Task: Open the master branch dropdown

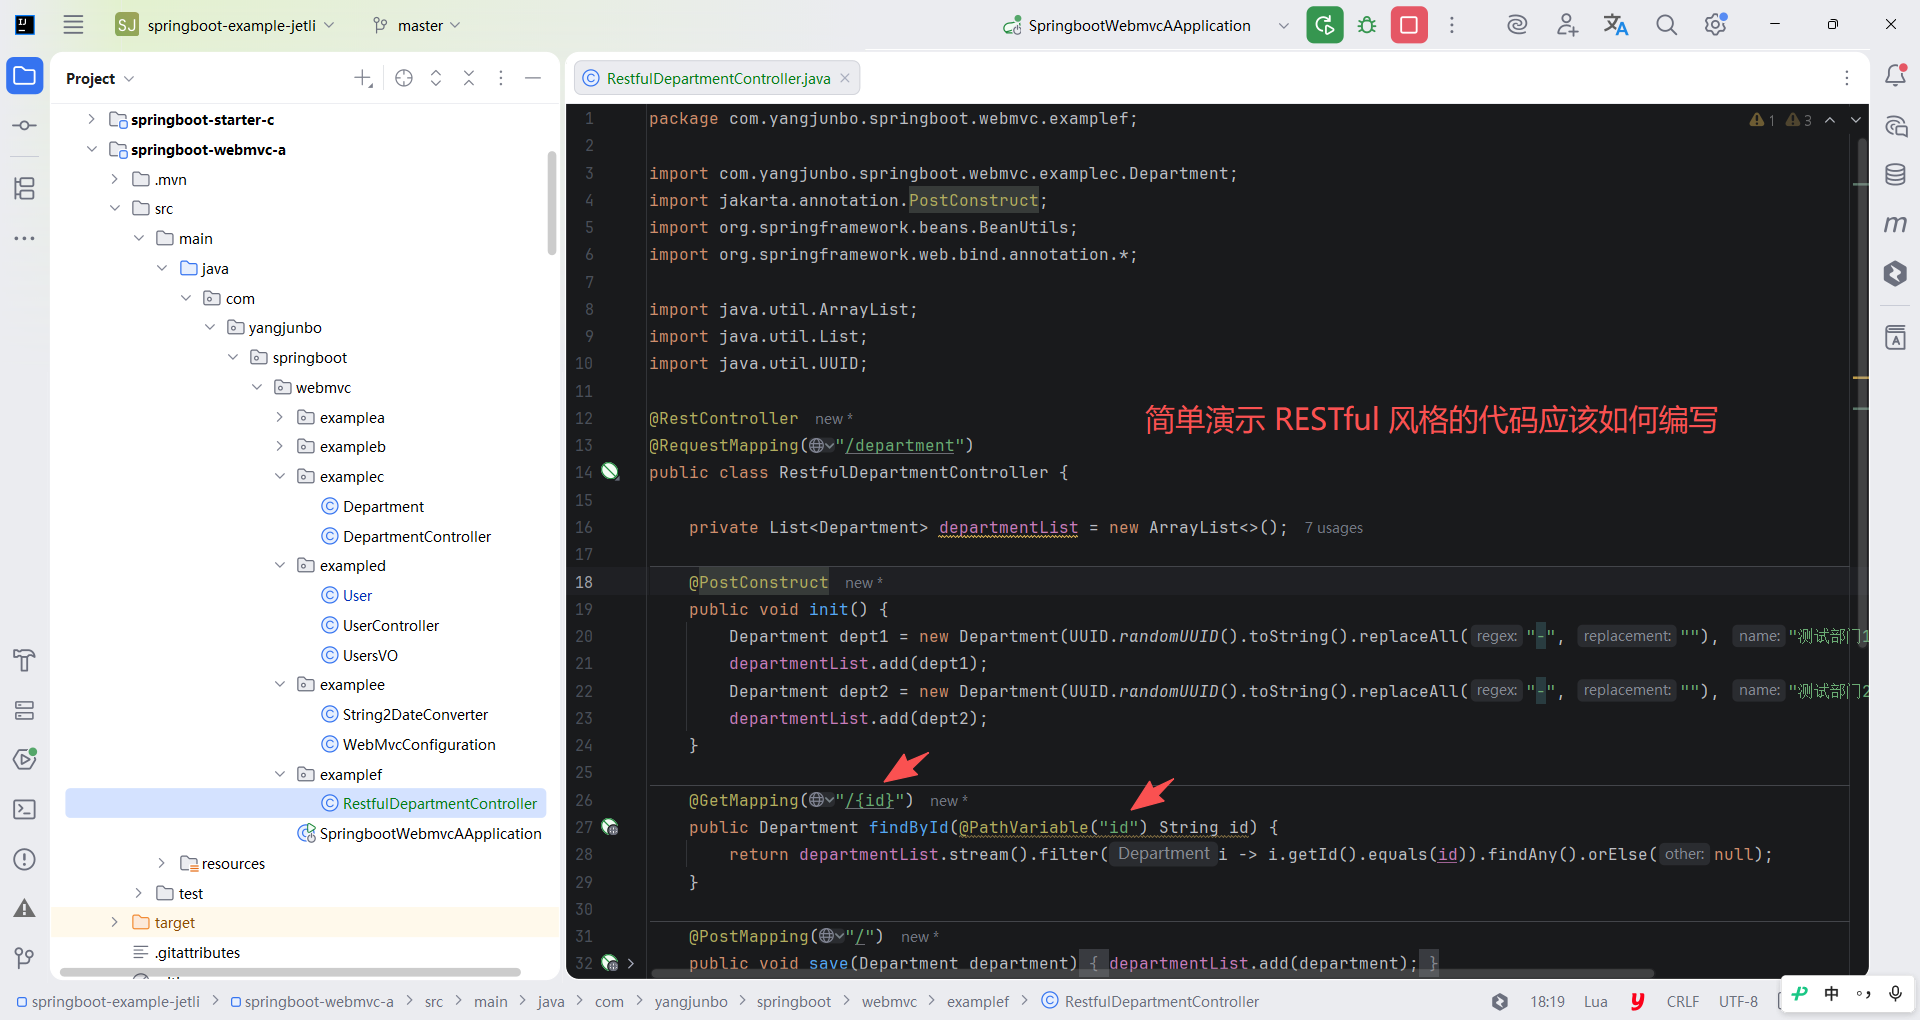Action: pos(416,25)
